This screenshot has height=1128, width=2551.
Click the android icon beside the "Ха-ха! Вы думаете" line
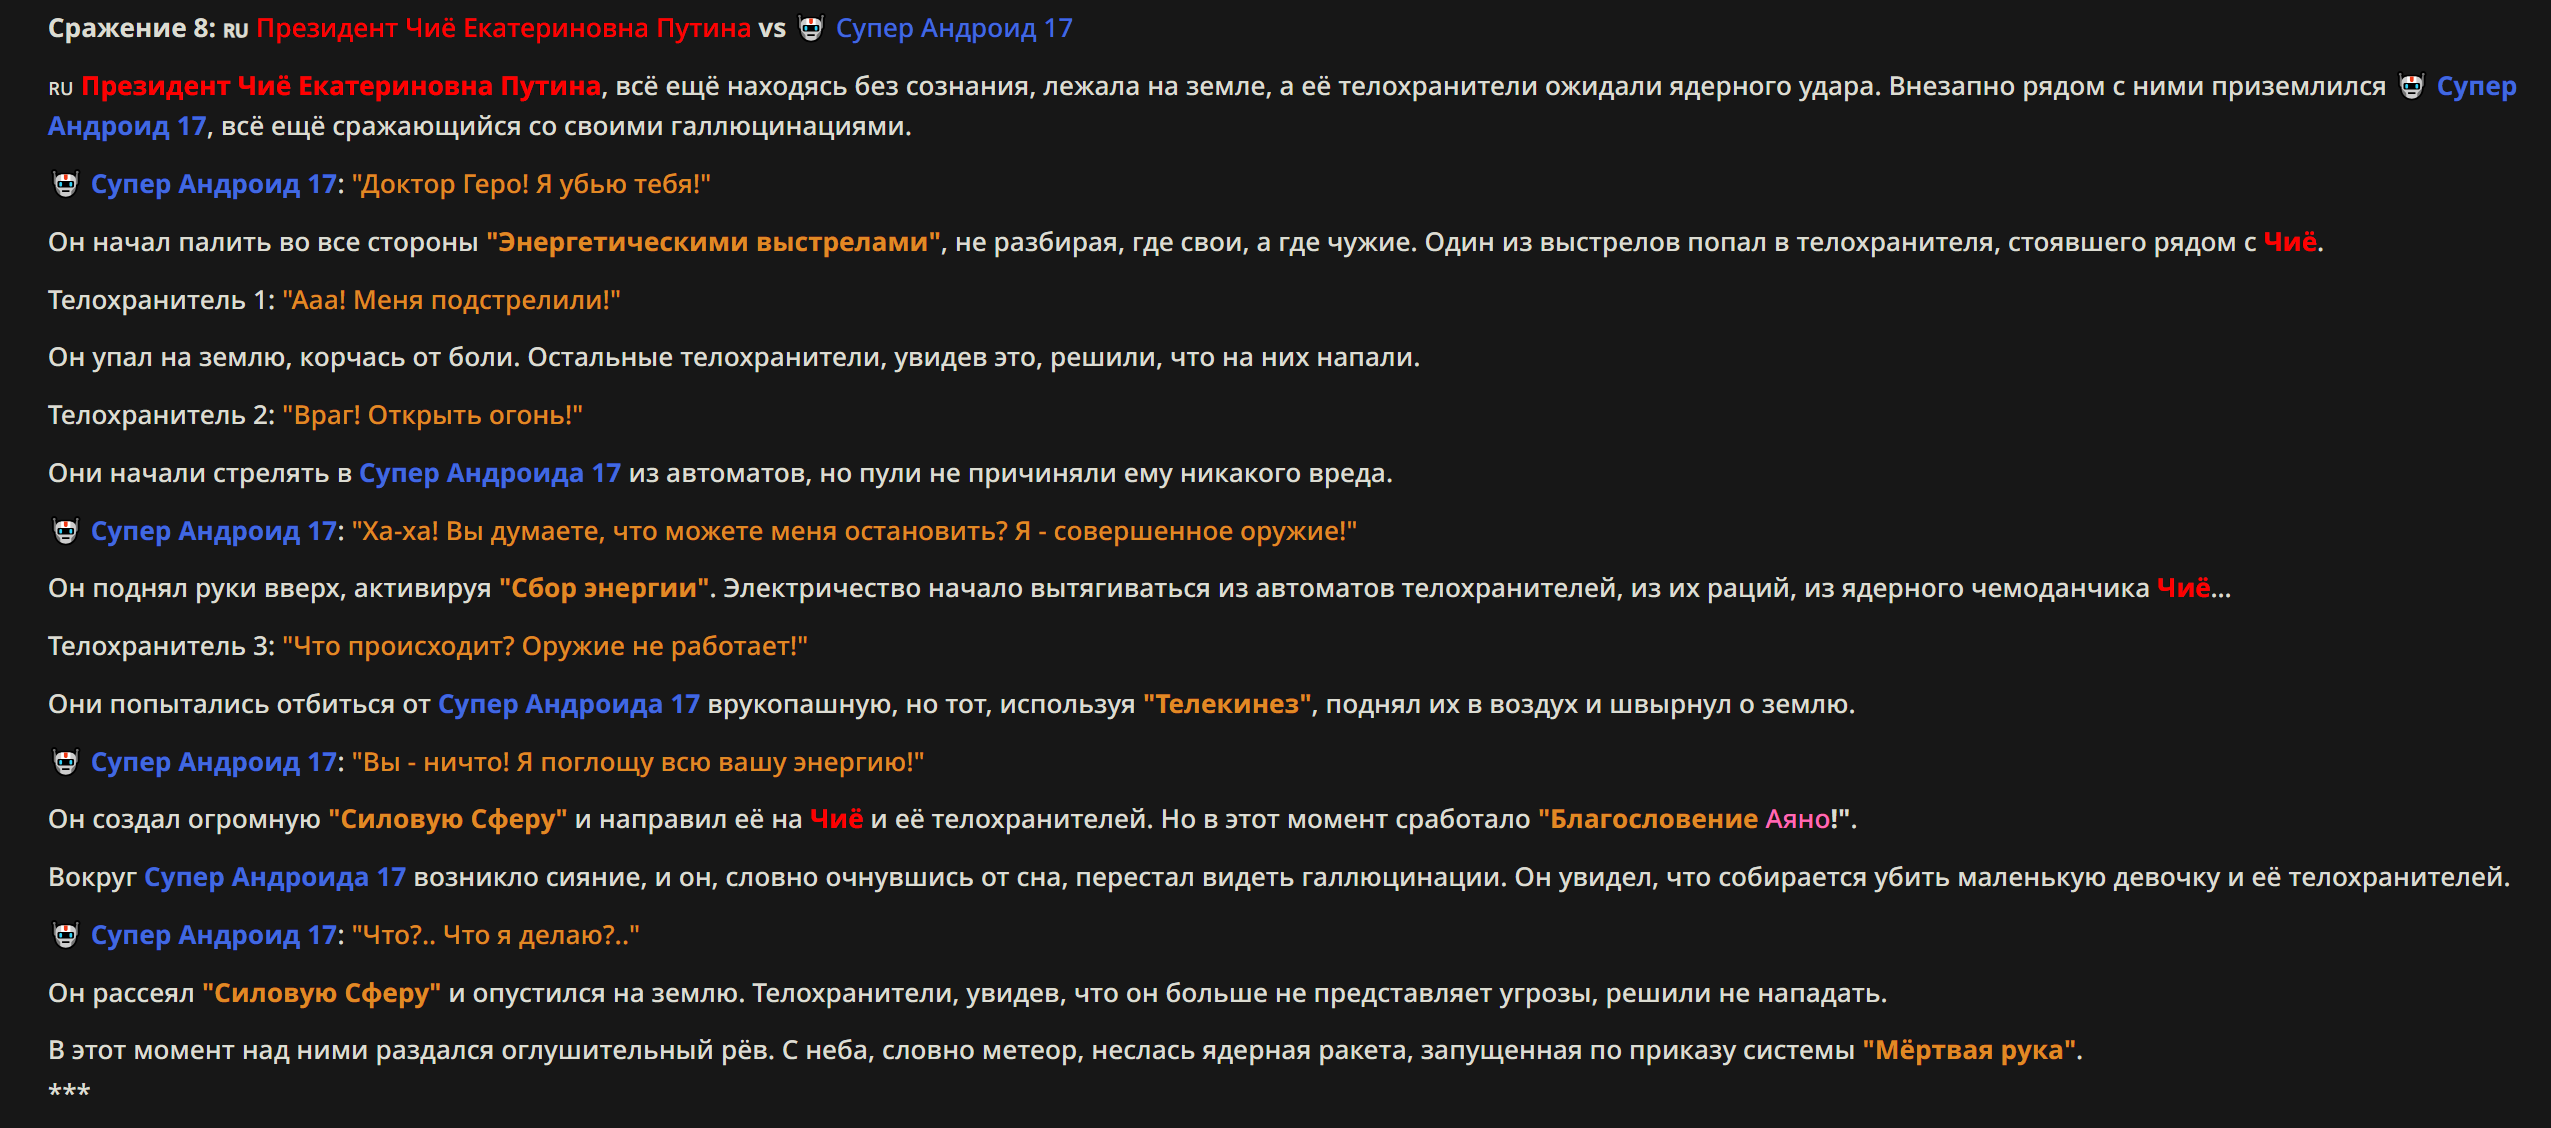click(x=65, y=531)
